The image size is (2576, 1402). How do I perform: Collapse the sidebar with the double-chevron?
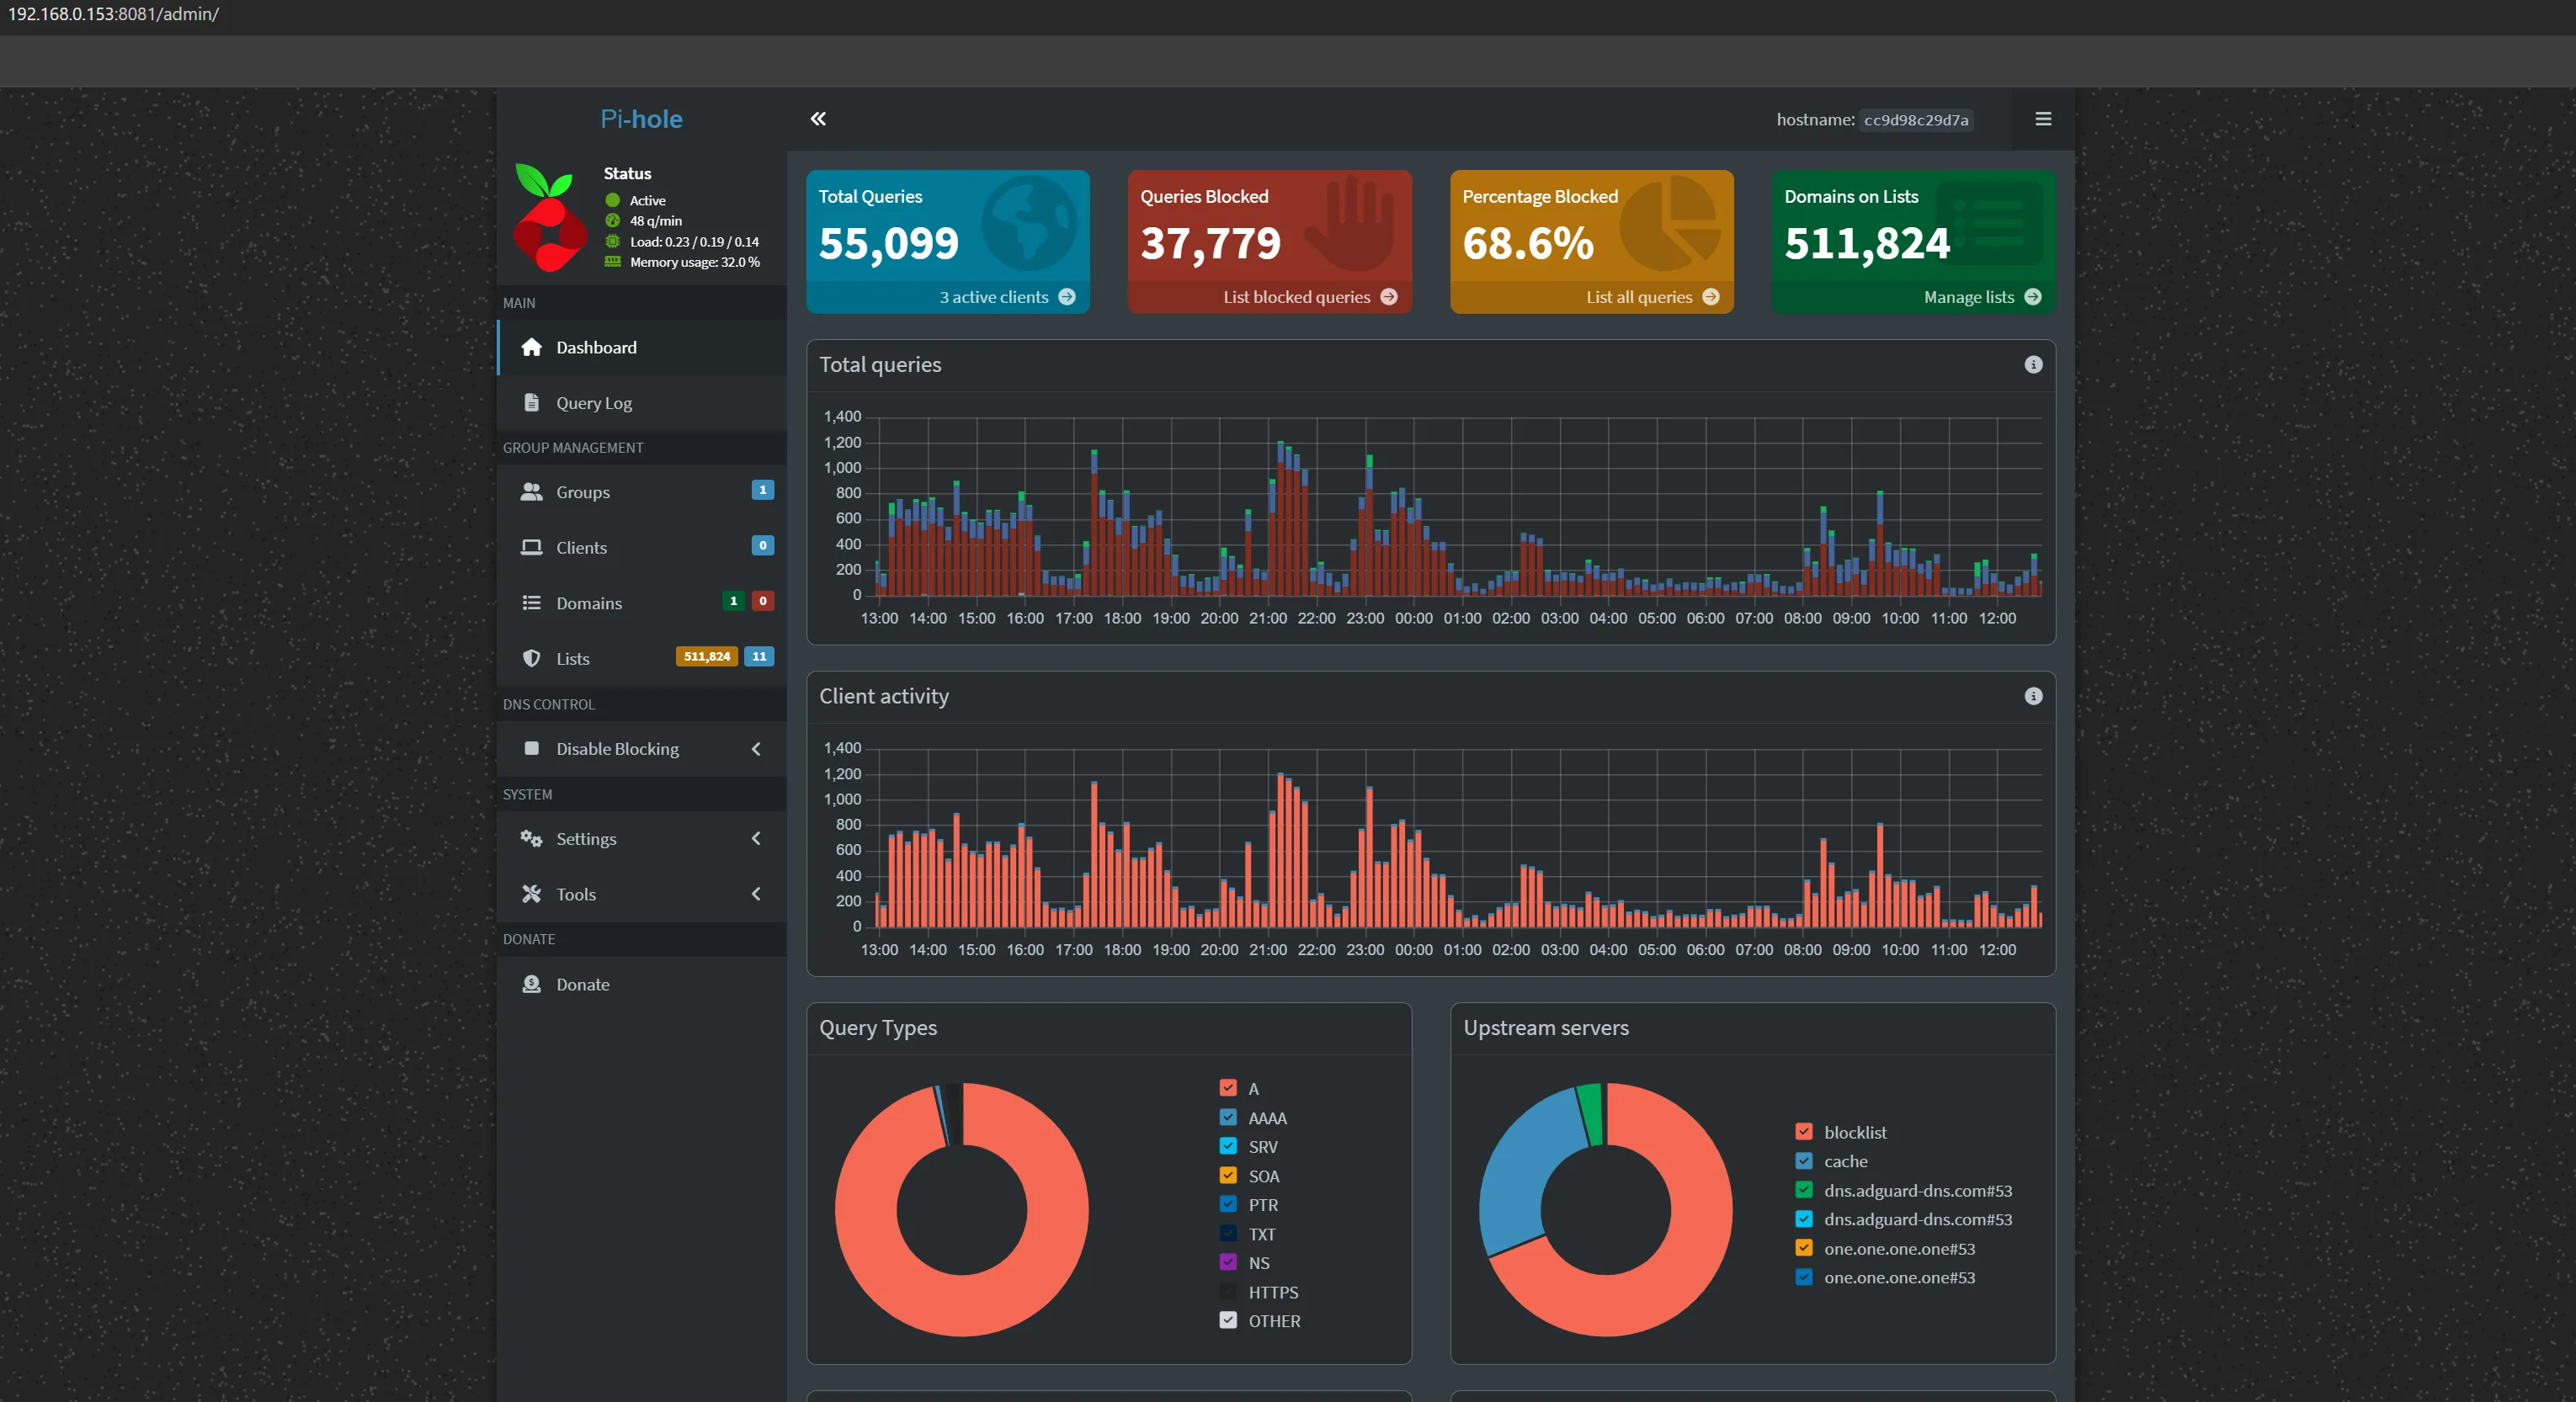click(x=818, y=118)
